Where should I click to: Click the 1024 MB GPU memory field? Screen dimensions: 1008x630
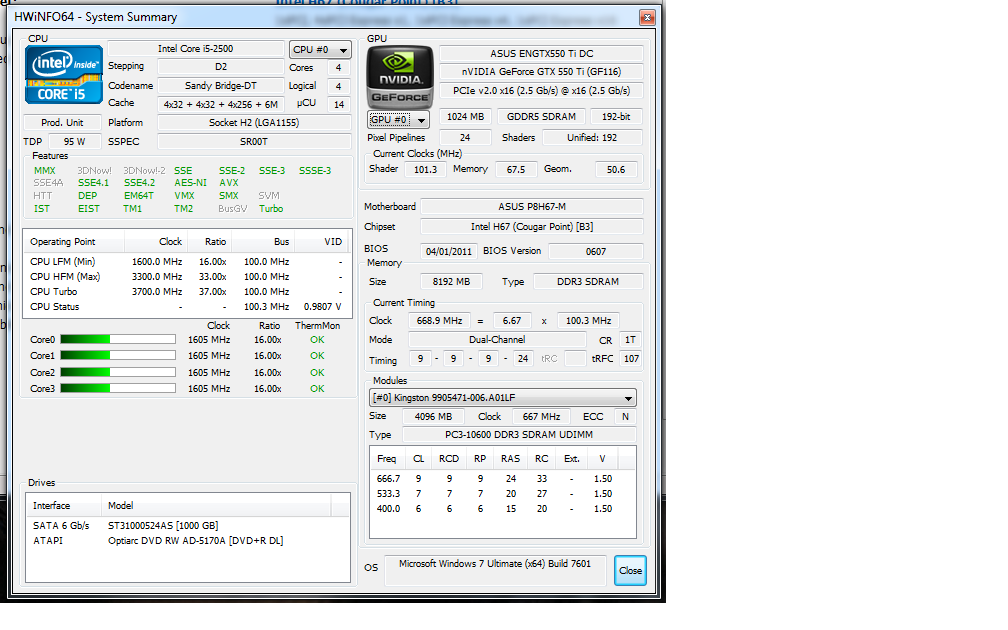click(465, 116)
